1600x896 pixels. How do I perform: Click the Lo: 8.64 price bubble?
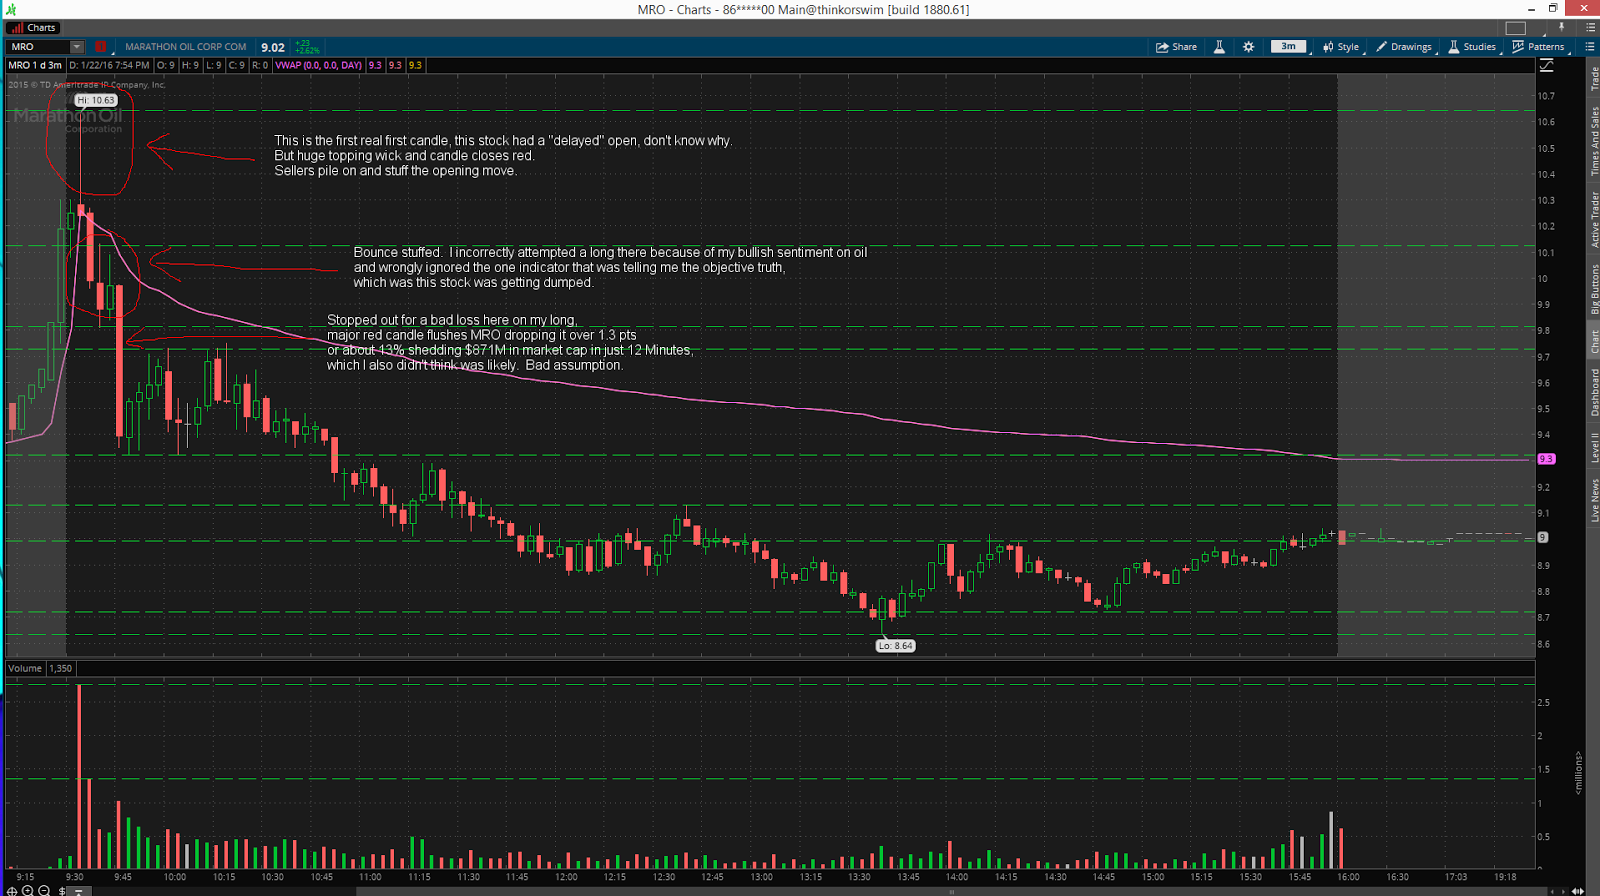[896, 646]
